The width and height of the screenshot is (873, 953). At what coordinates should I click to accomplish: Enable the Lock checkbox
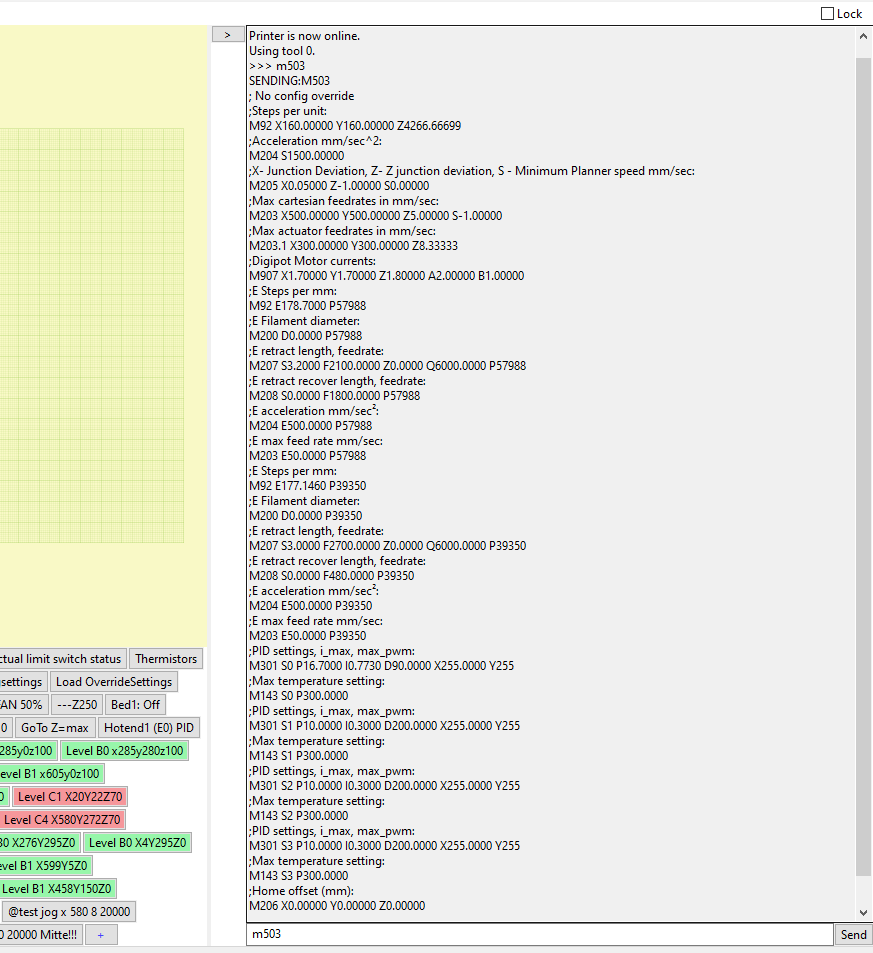click(825, 13)
